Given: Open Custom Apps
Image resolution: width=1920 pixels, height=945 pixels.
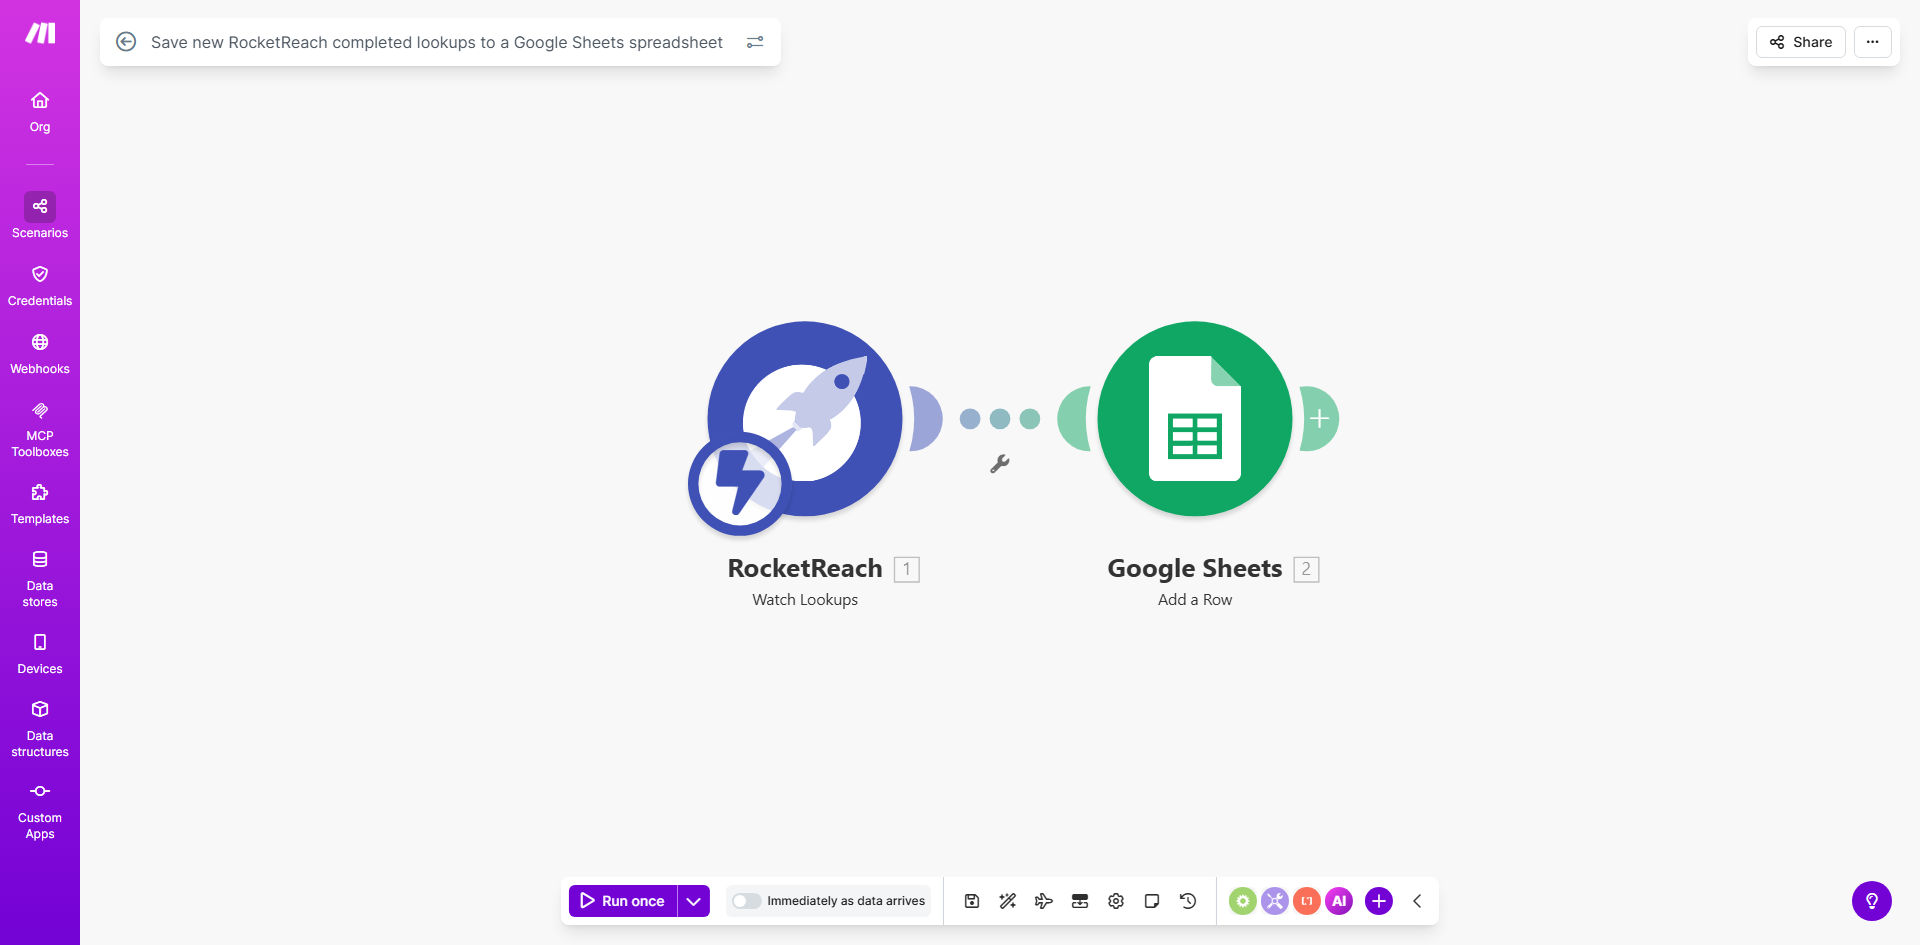Looking at the screenshot, I should [40, 811].
